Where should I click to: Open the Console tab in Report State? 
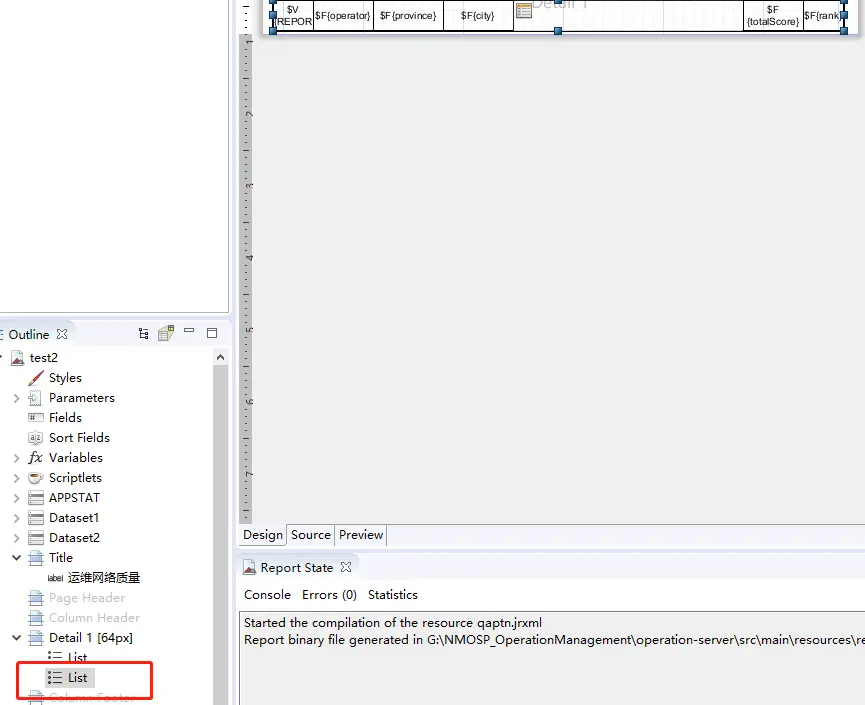(x=268, y=595)
